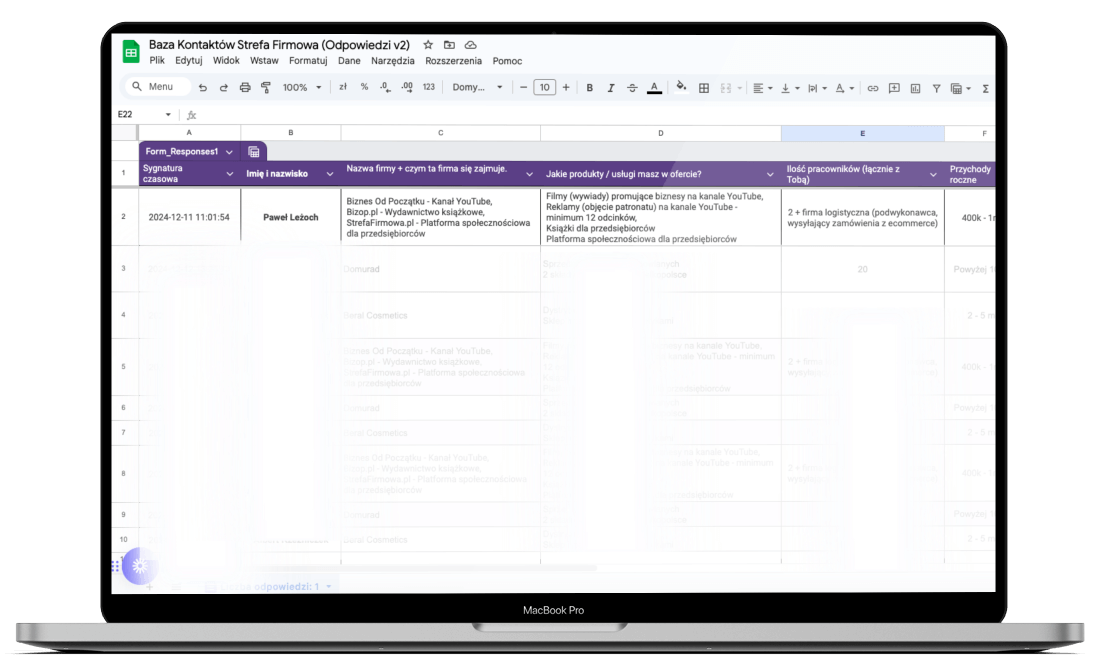Open the Plik menu
Viewport: 1101px width, 671px height.
157,60
